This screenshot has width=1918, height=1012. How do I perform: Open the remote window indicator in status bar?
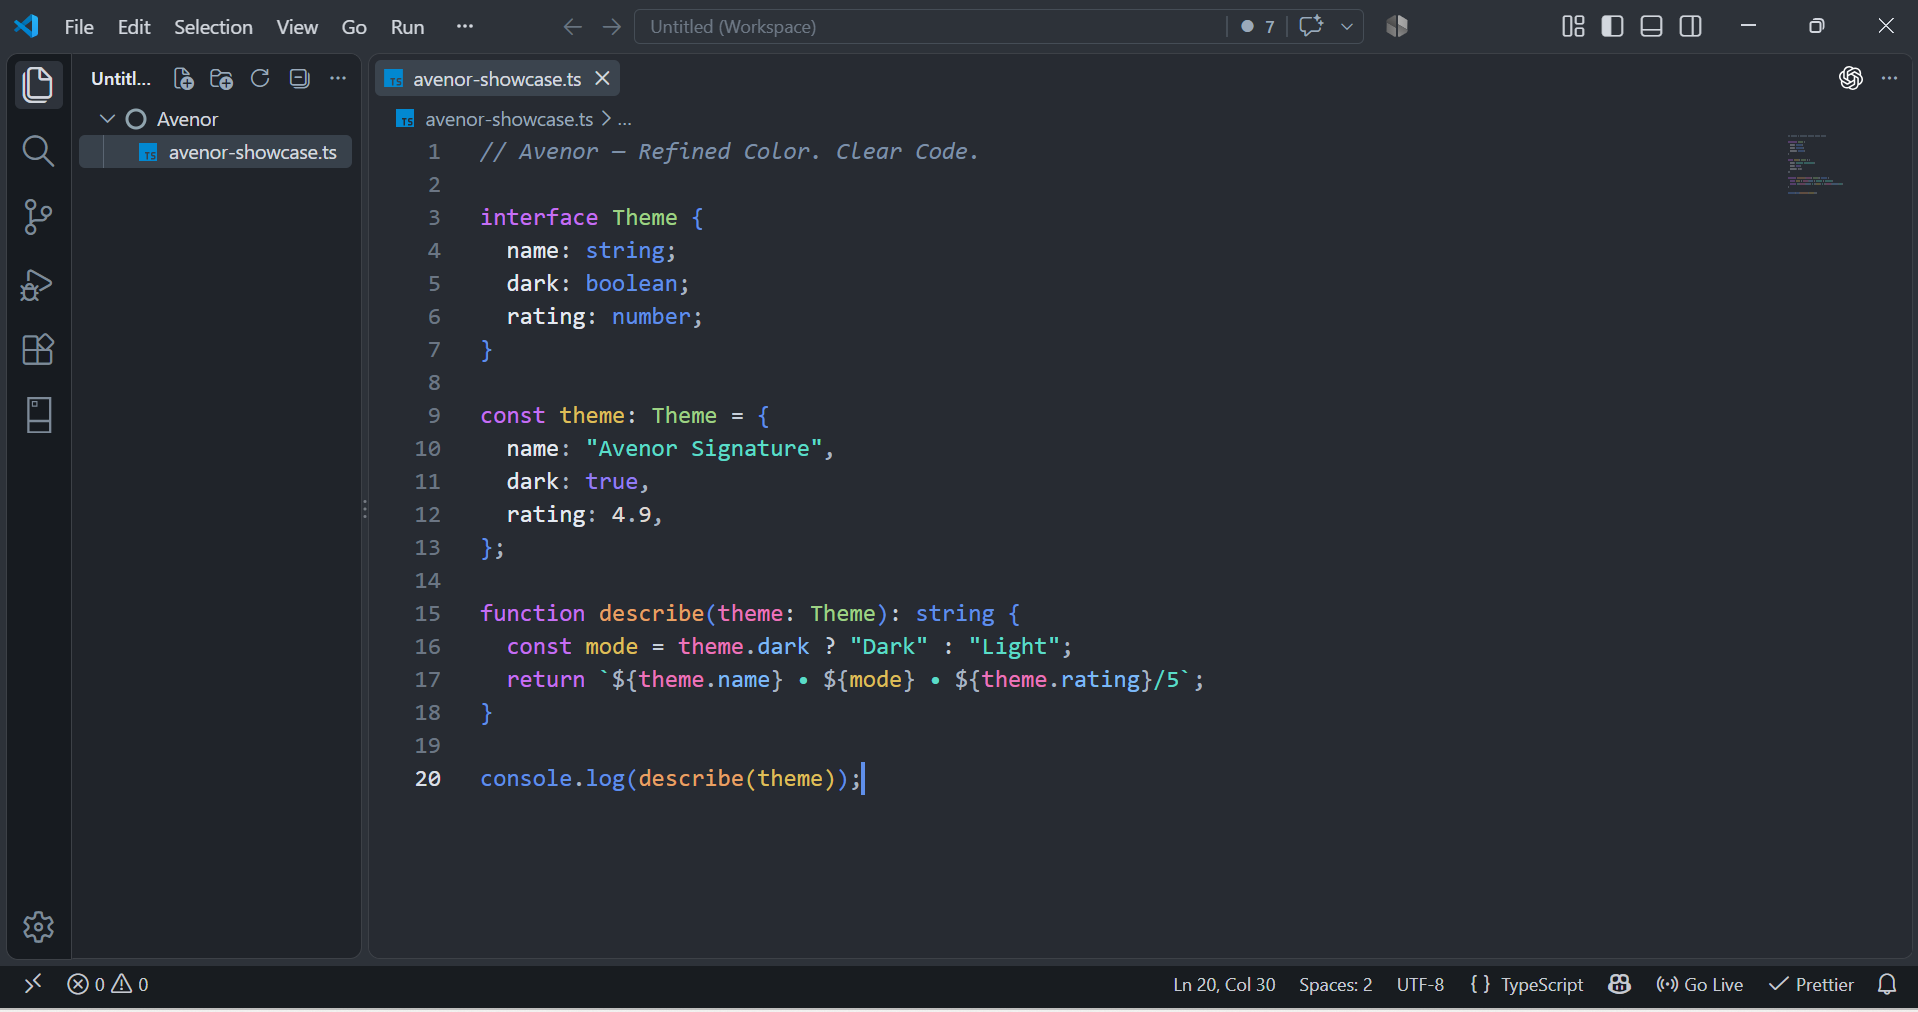(x=33, y=984)
